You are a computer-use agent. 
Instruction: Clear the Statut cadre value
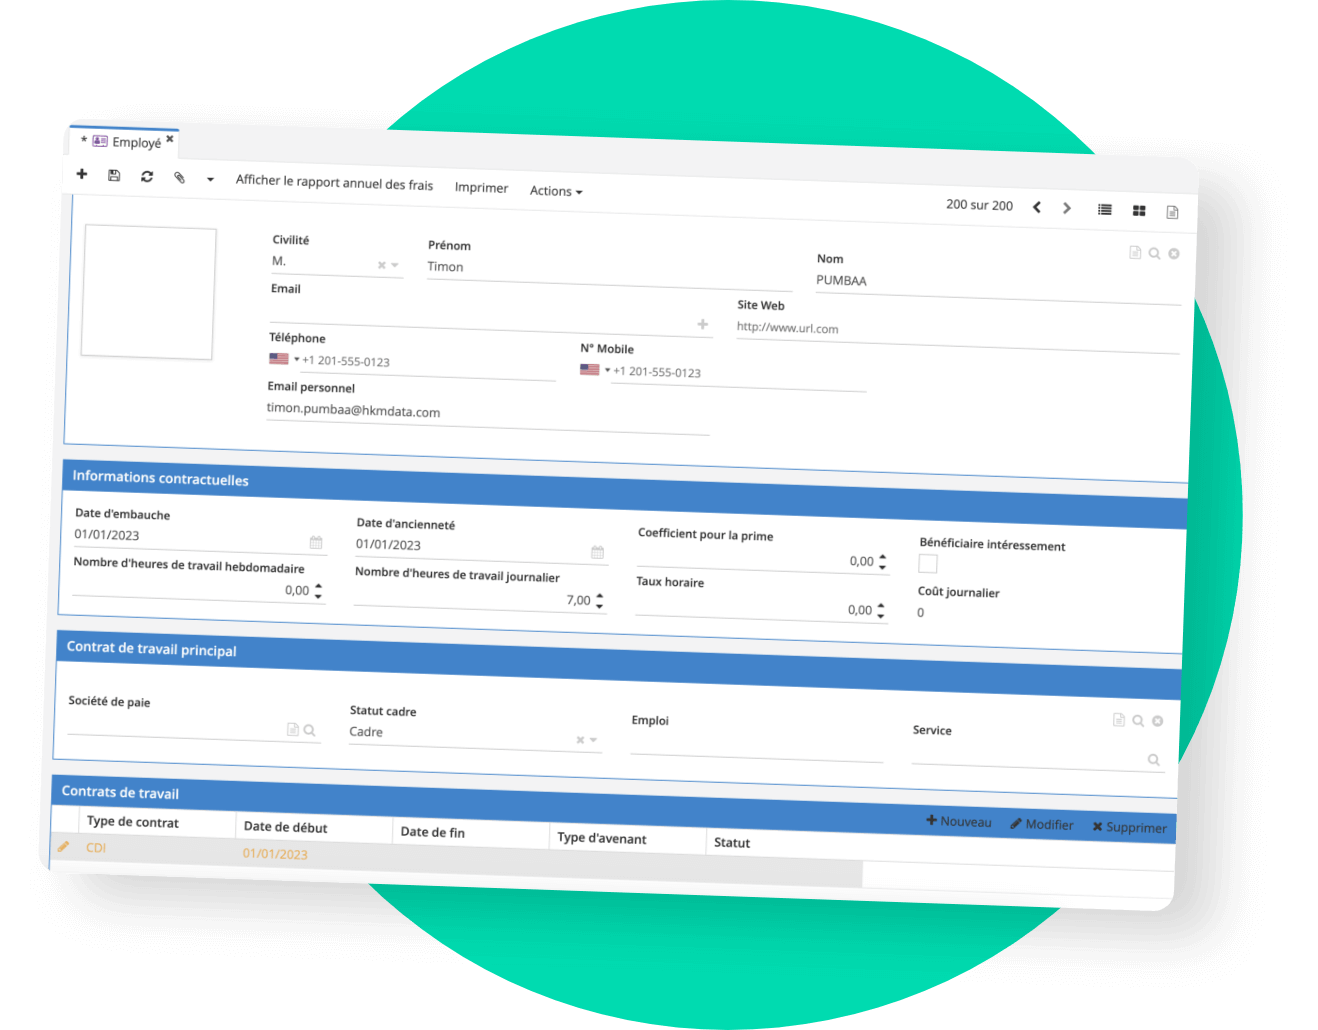(x=580, y=740)
